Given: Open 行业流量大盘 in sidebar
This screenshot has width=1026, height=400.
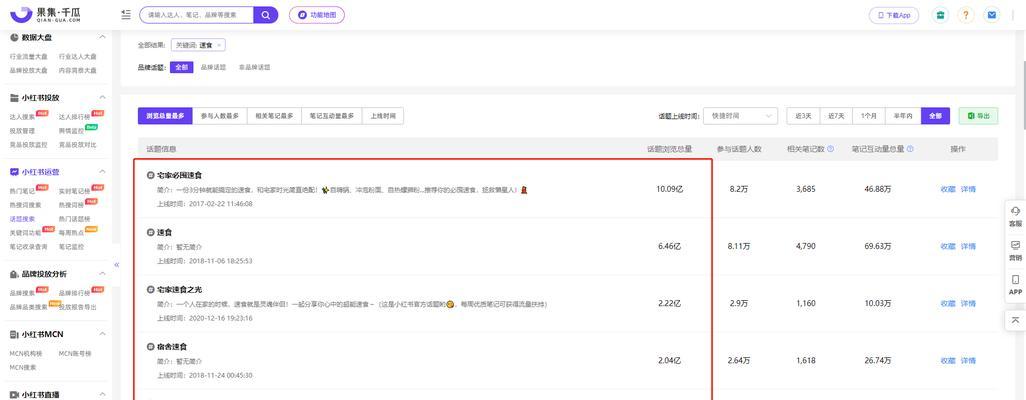Looking at the screenshot, I should click(x=28, y=57).
